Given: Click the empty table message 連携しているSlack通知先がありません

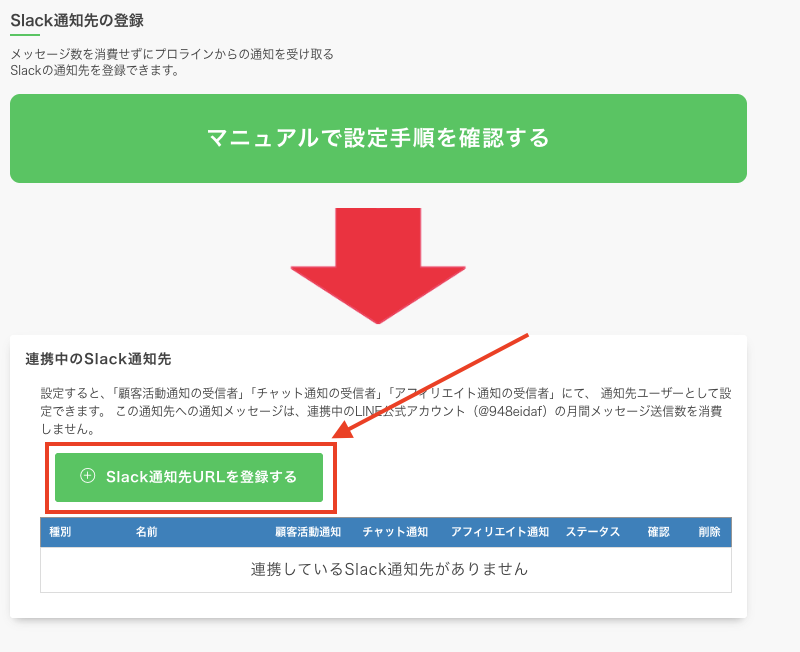Looking at the screenshot, I should click(388, 569).
